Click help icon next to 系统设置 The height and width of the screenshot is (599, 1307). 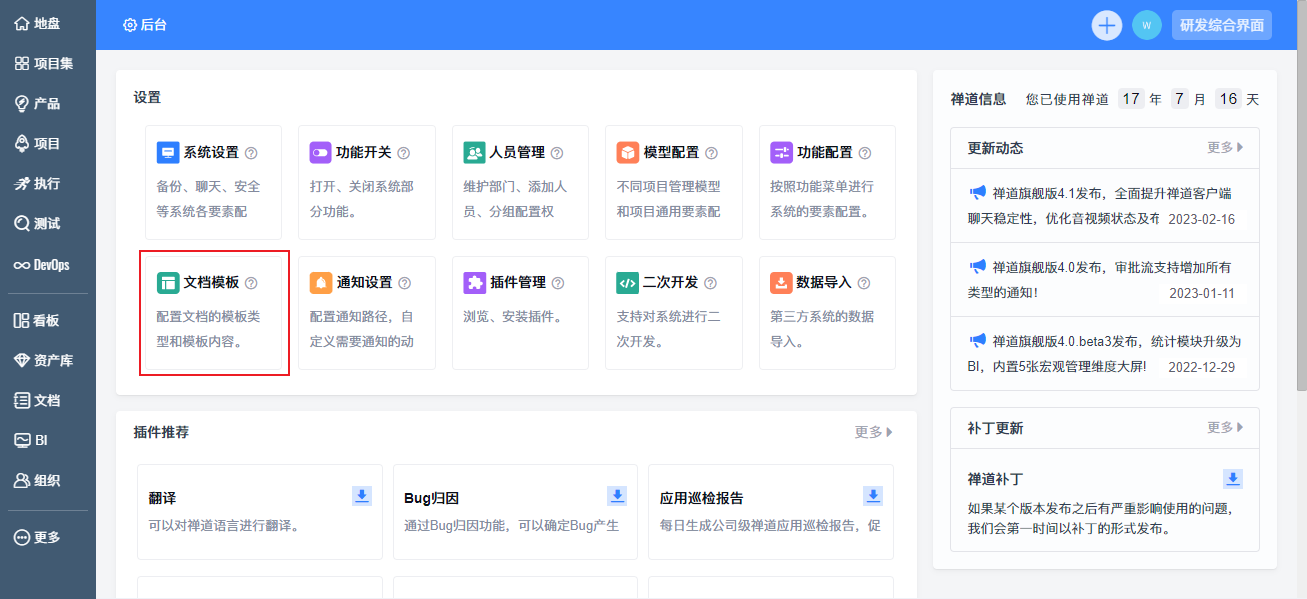click(251, 153)
